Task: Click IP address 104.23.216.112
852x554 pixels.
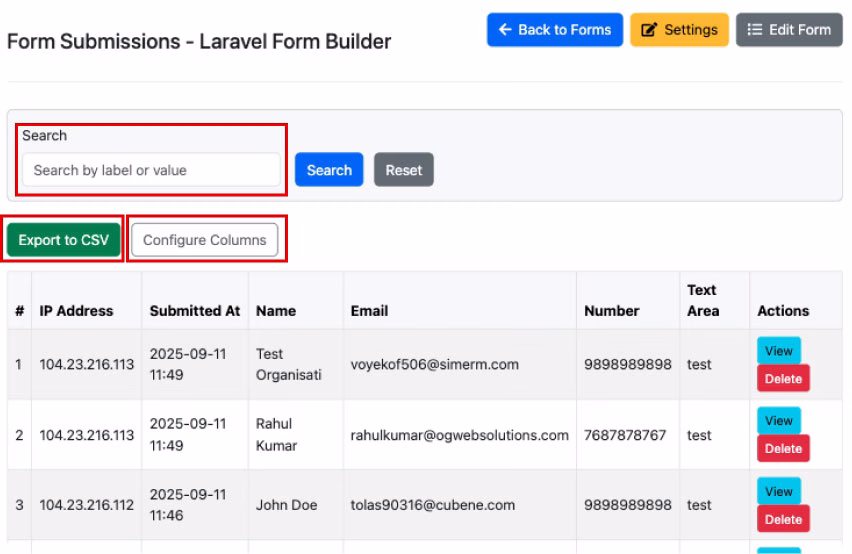Action: coord(86,505)
